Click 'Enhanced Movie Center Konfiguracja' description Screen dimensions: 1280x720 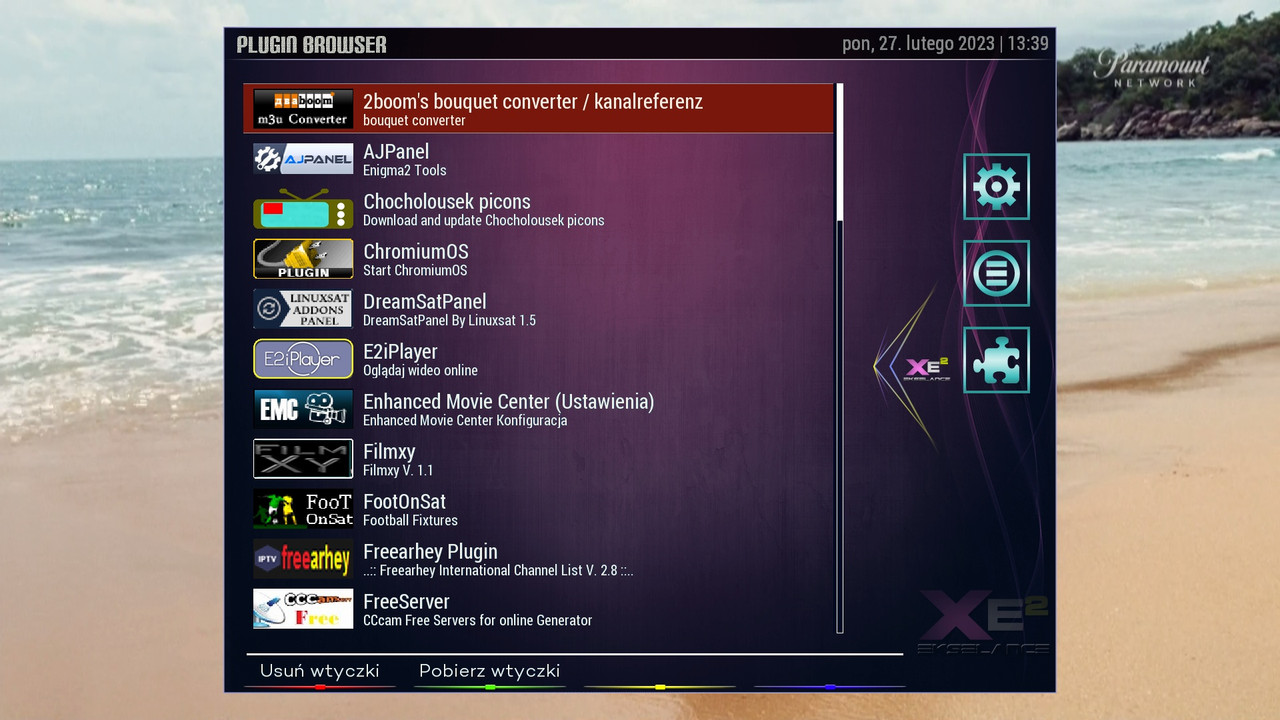[465, 421]
